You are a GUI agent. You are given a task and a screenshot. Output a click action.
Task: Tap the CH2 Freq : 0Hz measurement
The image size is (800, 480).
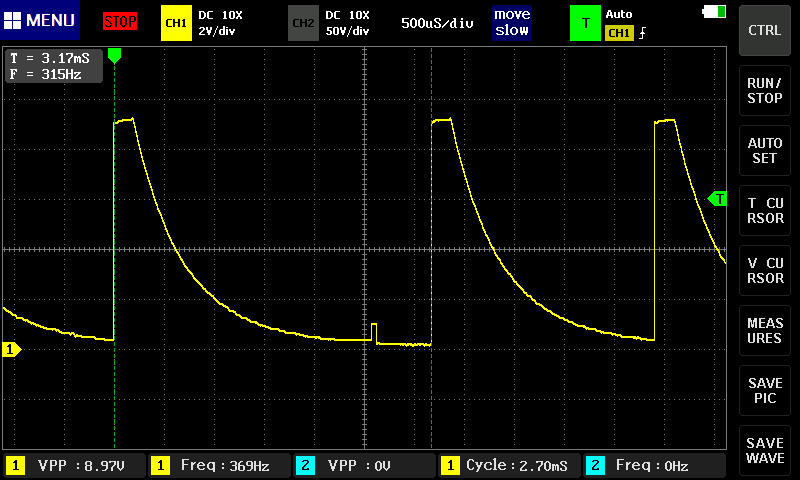tap(655, 466)
